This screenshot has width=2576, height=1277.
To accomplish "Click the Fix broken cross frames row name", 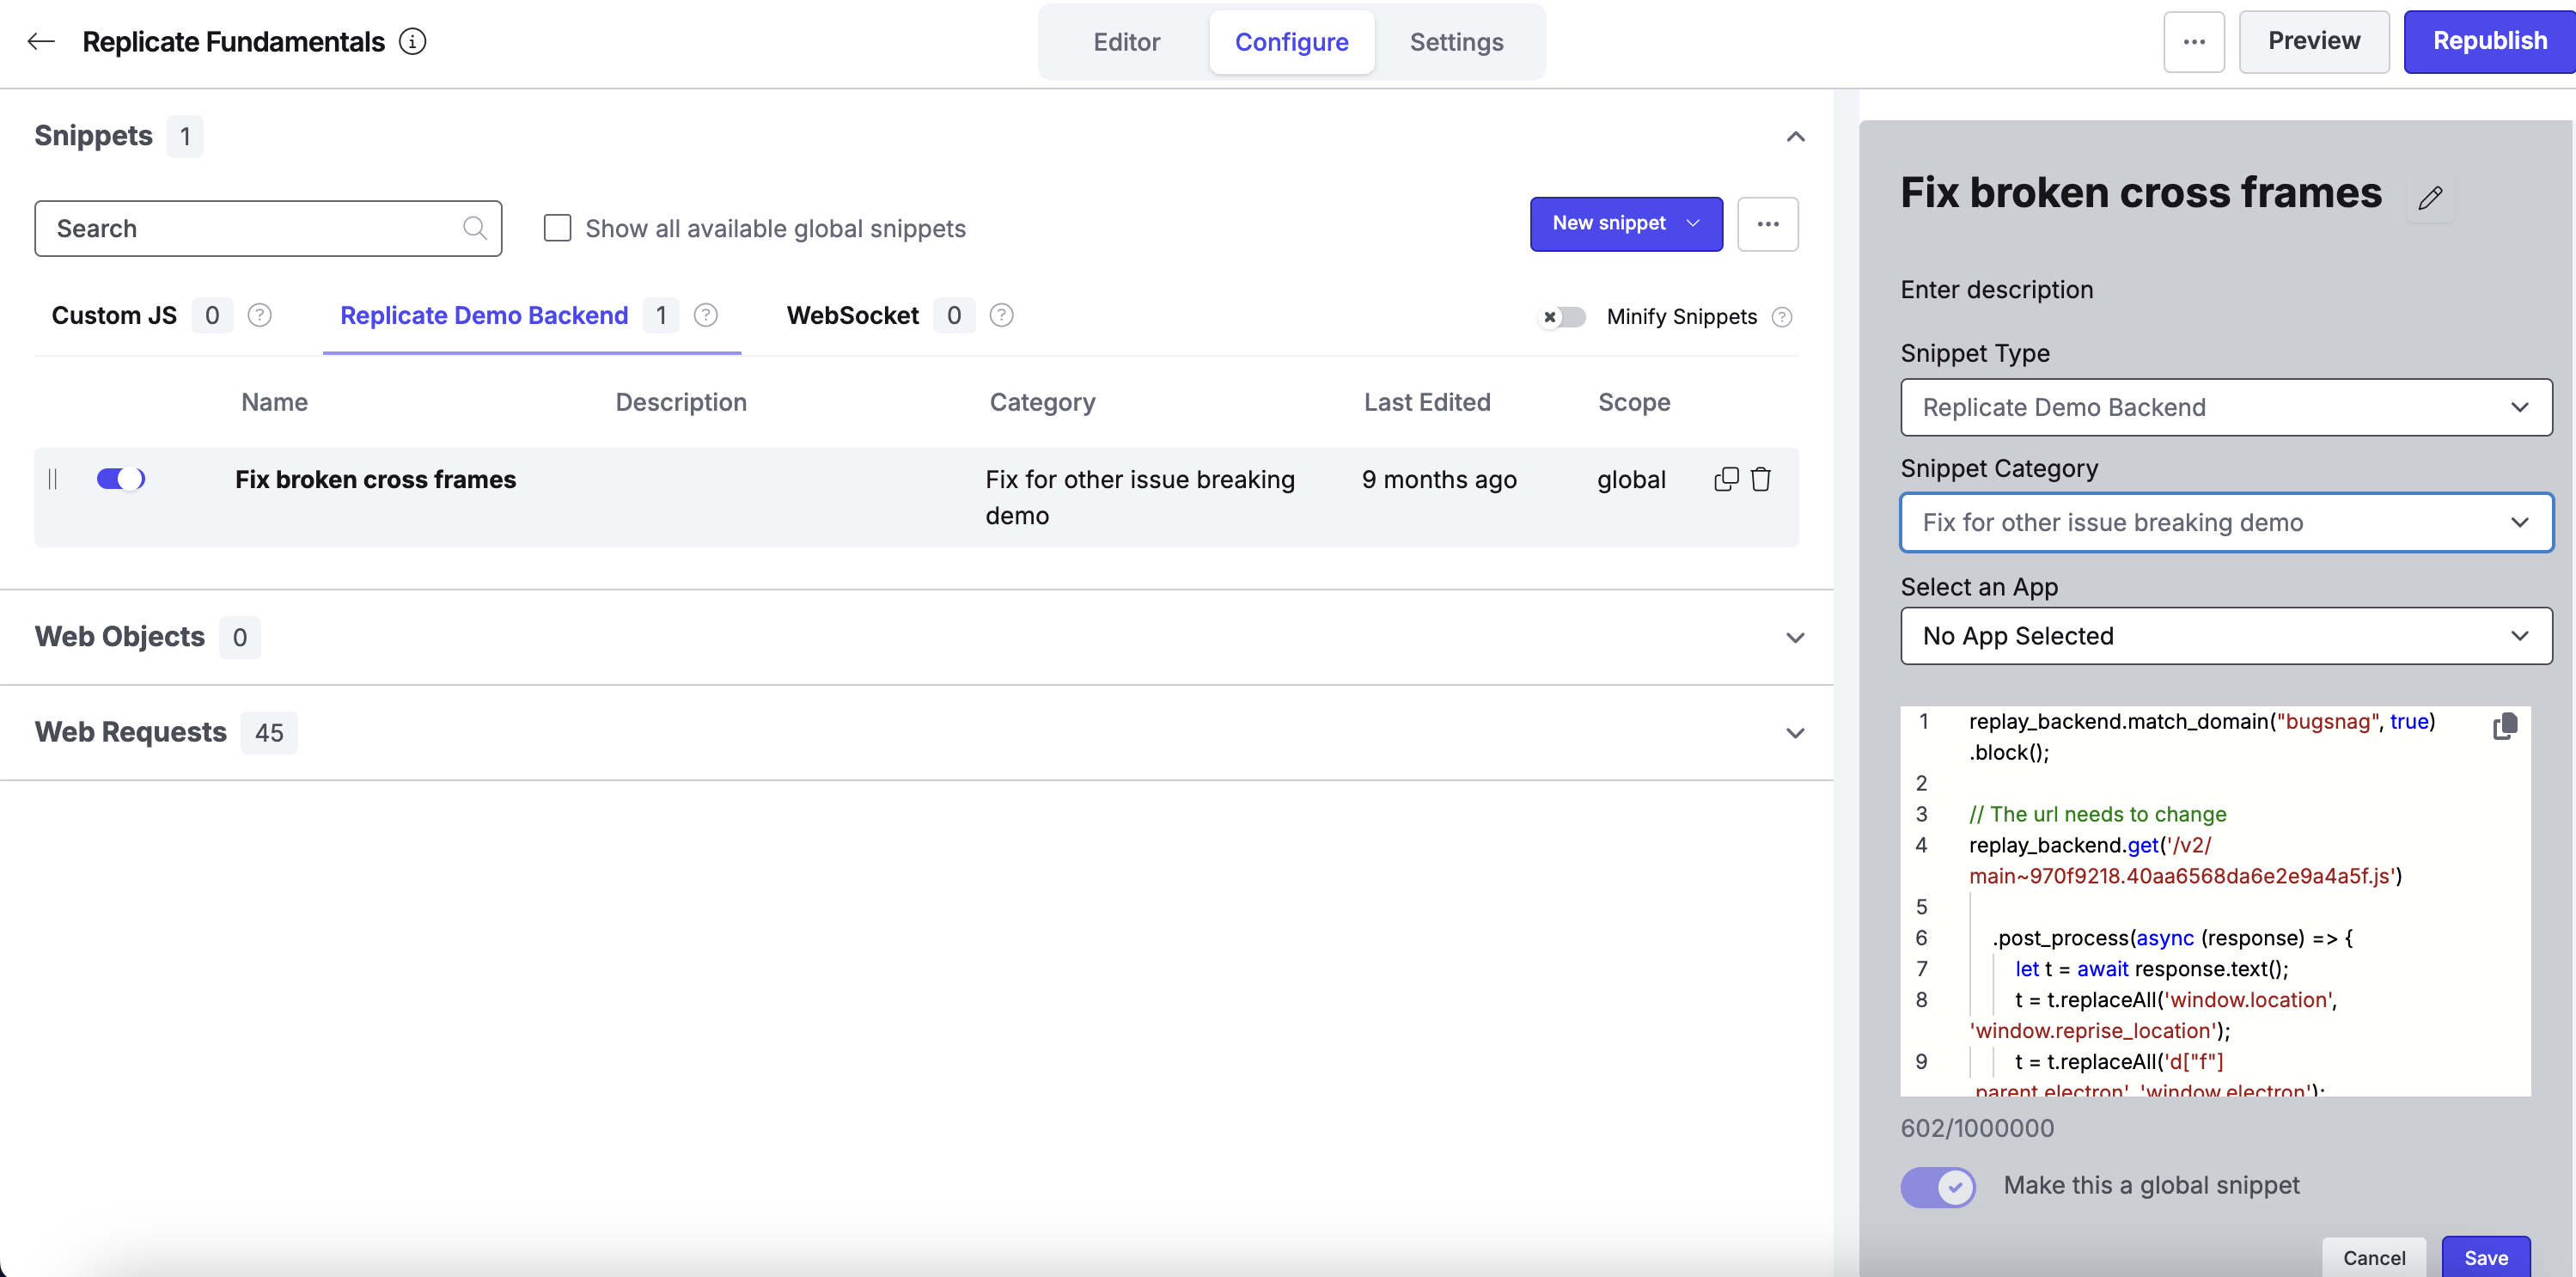I will 375,479.
